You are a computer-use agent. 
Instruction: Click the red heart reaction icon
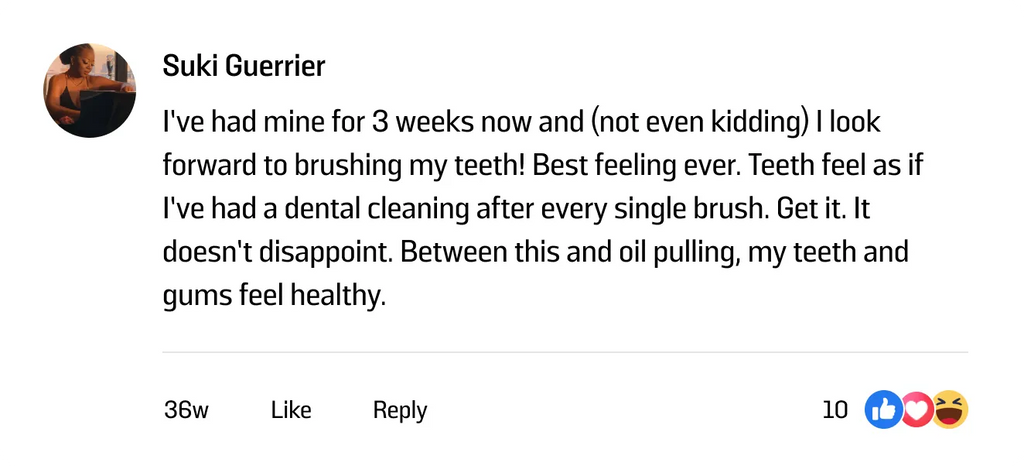[x=915, y=410]
